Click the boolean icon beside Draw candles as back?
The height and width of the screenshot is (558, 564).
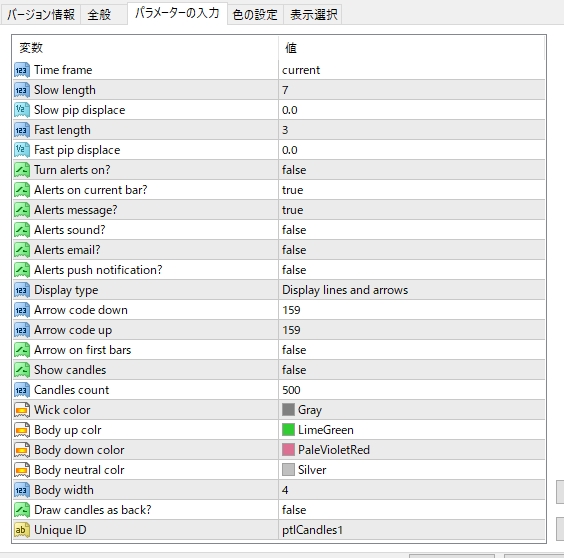[22, 509]
